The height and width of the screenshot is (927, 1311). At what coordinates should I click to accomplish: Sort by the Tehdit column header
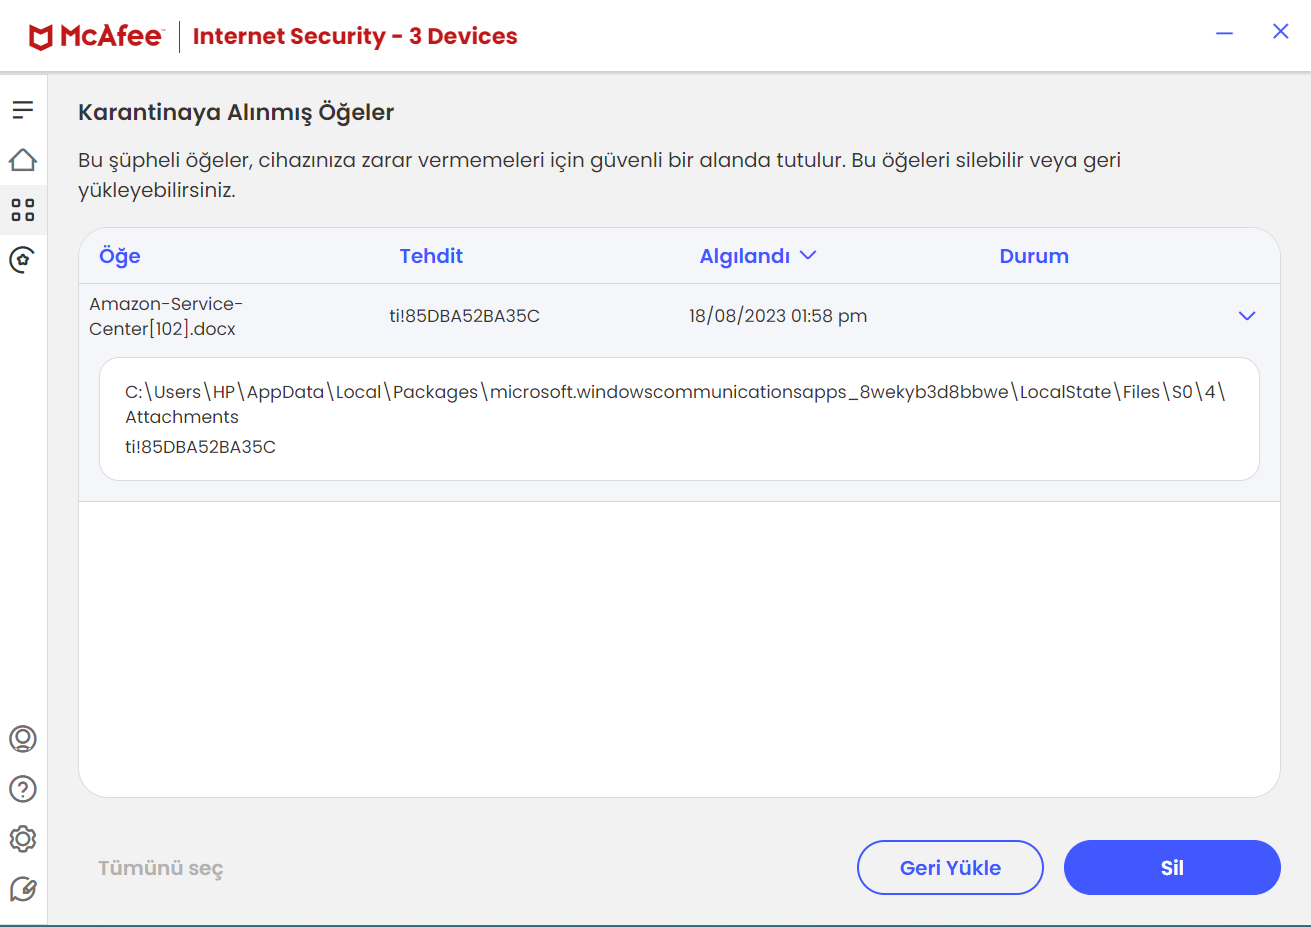[431, 256]
